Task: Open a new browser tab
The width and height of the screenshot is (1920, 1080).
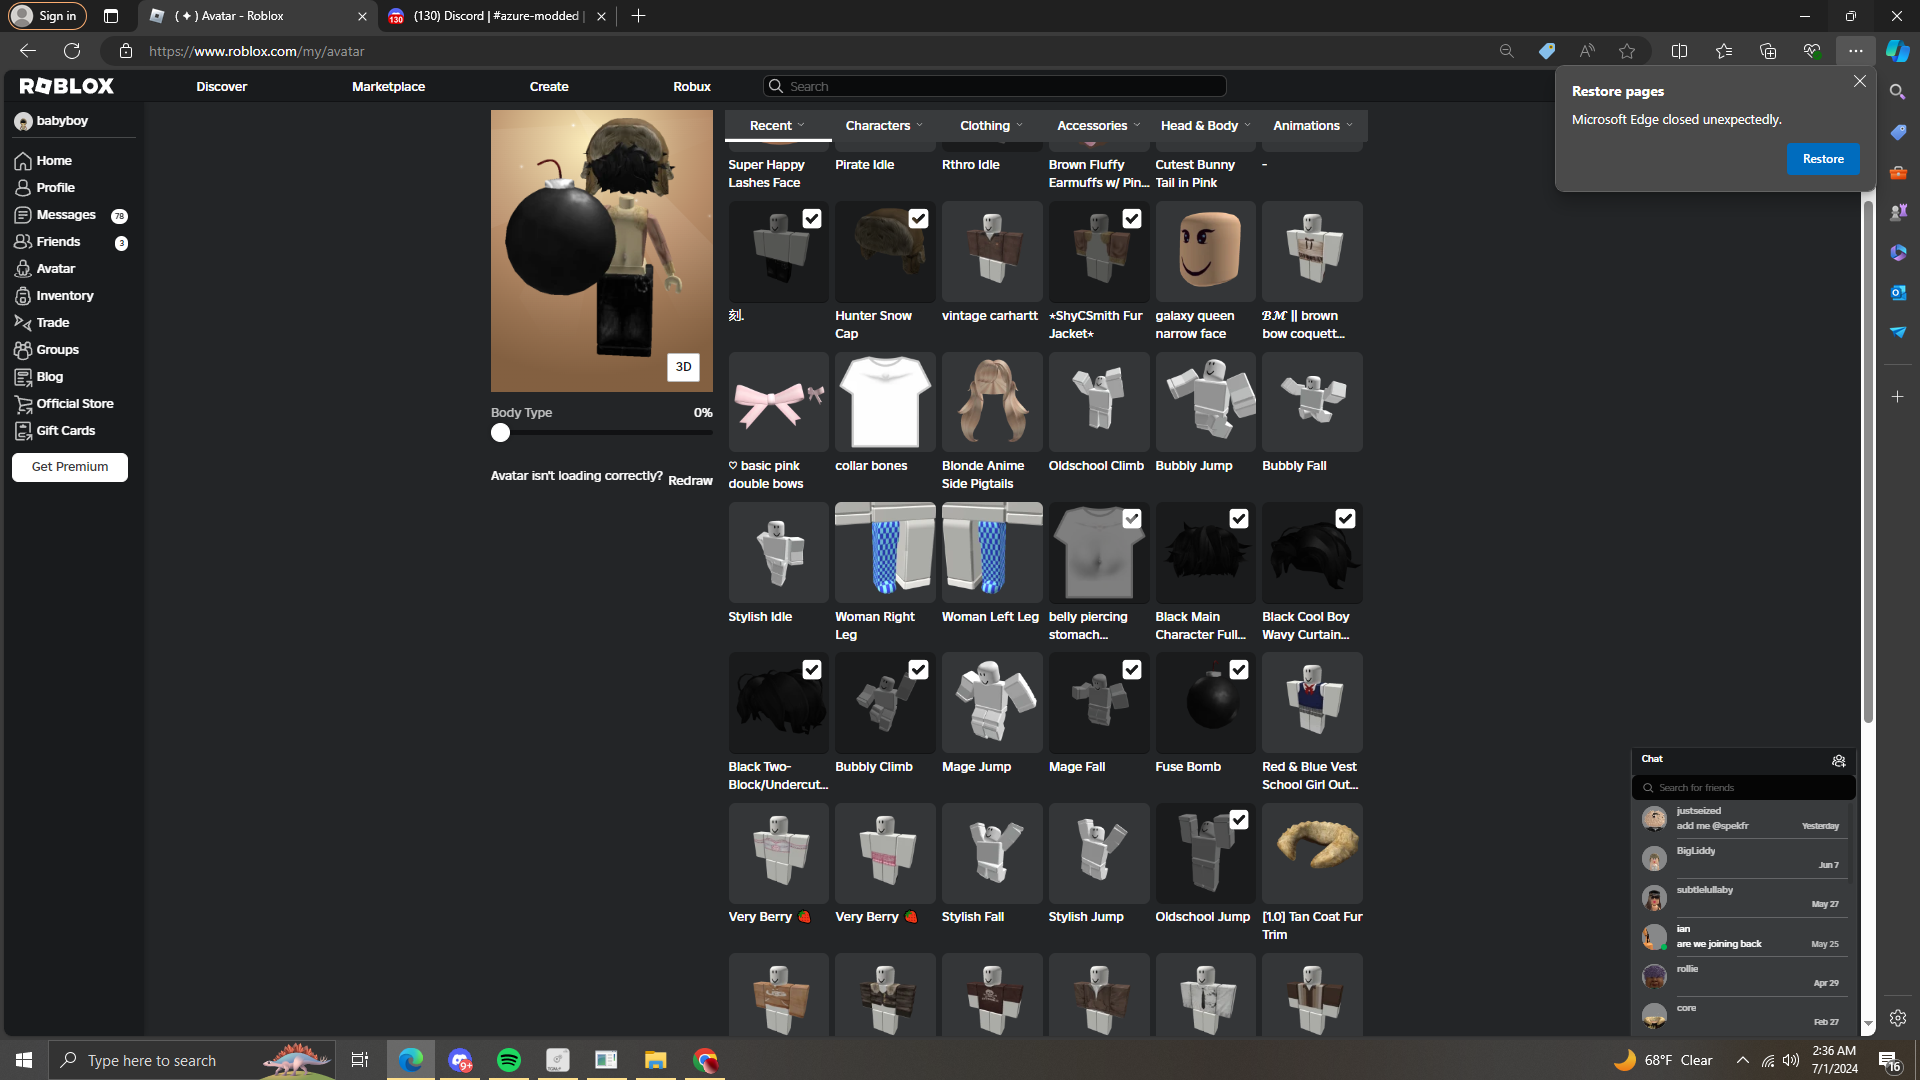Action: pyautogui.click(x=638, y=16)
